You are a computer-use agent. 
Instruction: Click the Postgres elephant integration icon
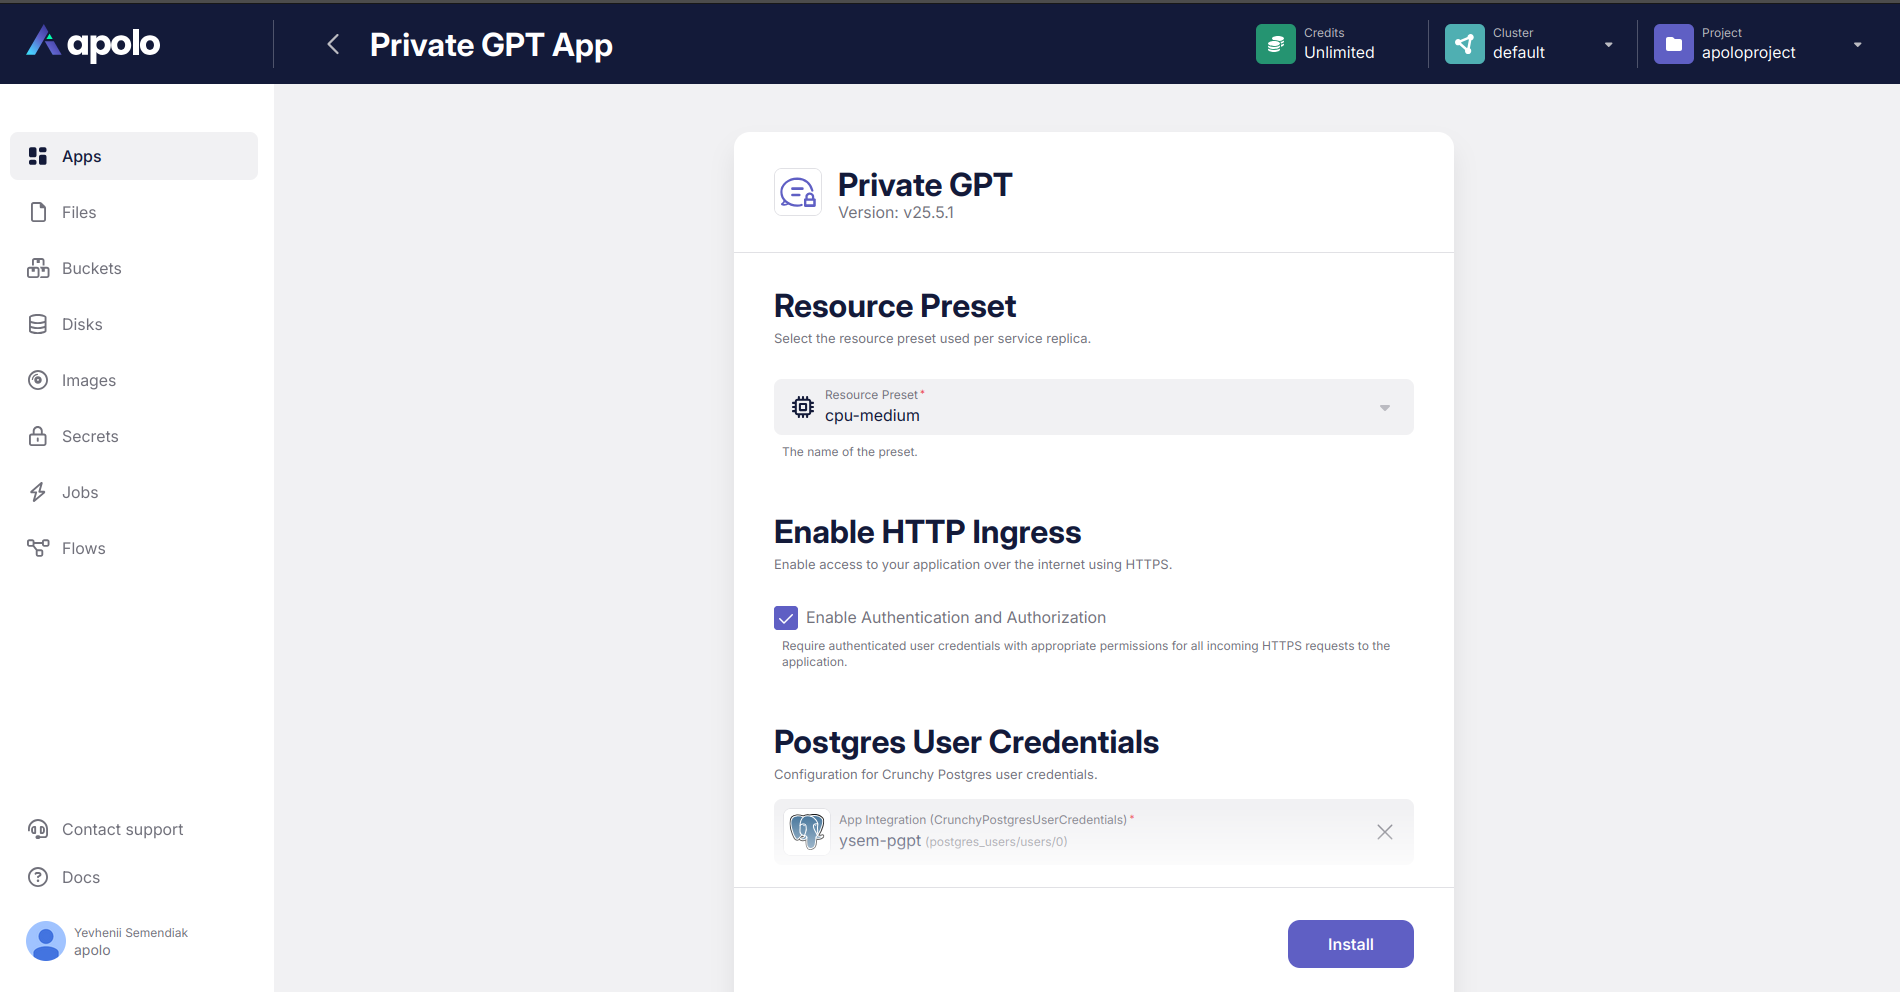[x=807, y=831]
